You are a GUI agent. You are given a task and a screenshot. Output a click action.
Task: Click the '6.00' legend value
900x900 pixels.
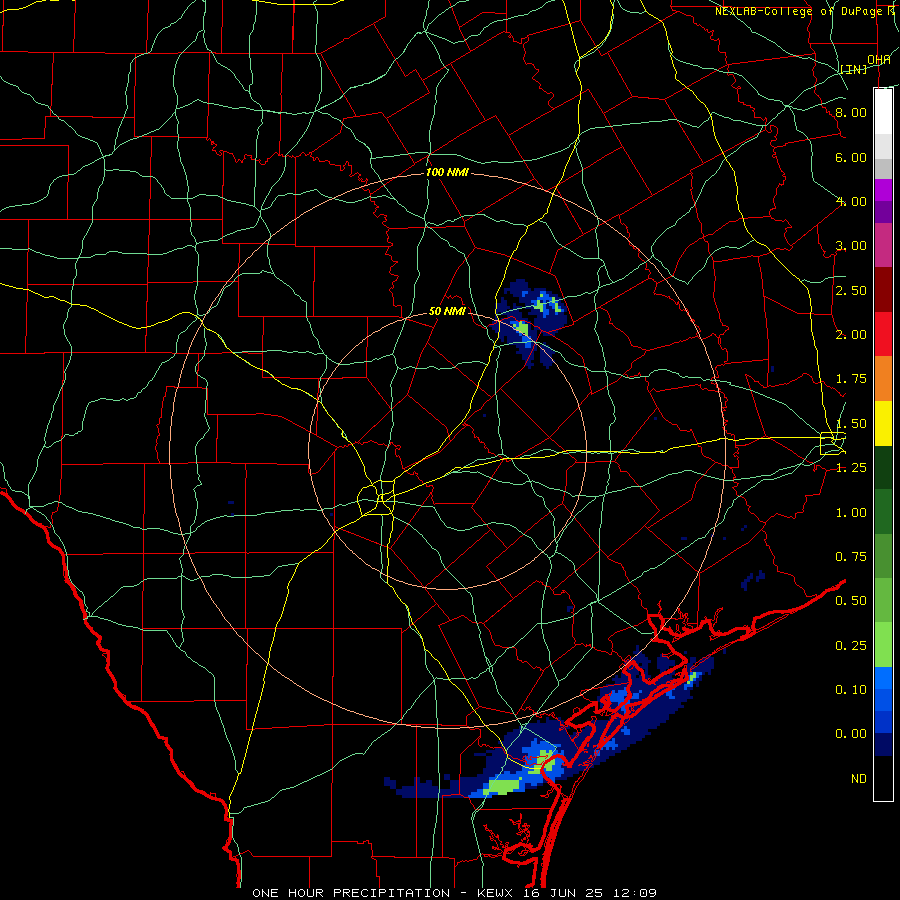click(x=851, y=157)
